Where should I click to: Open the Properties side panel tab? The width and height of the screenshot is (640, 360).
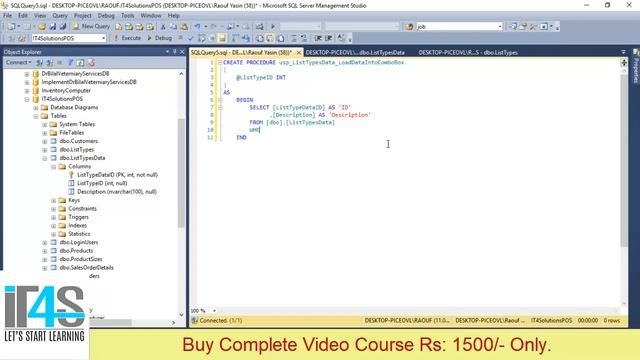pyautogui.click(x=636, y=66)
